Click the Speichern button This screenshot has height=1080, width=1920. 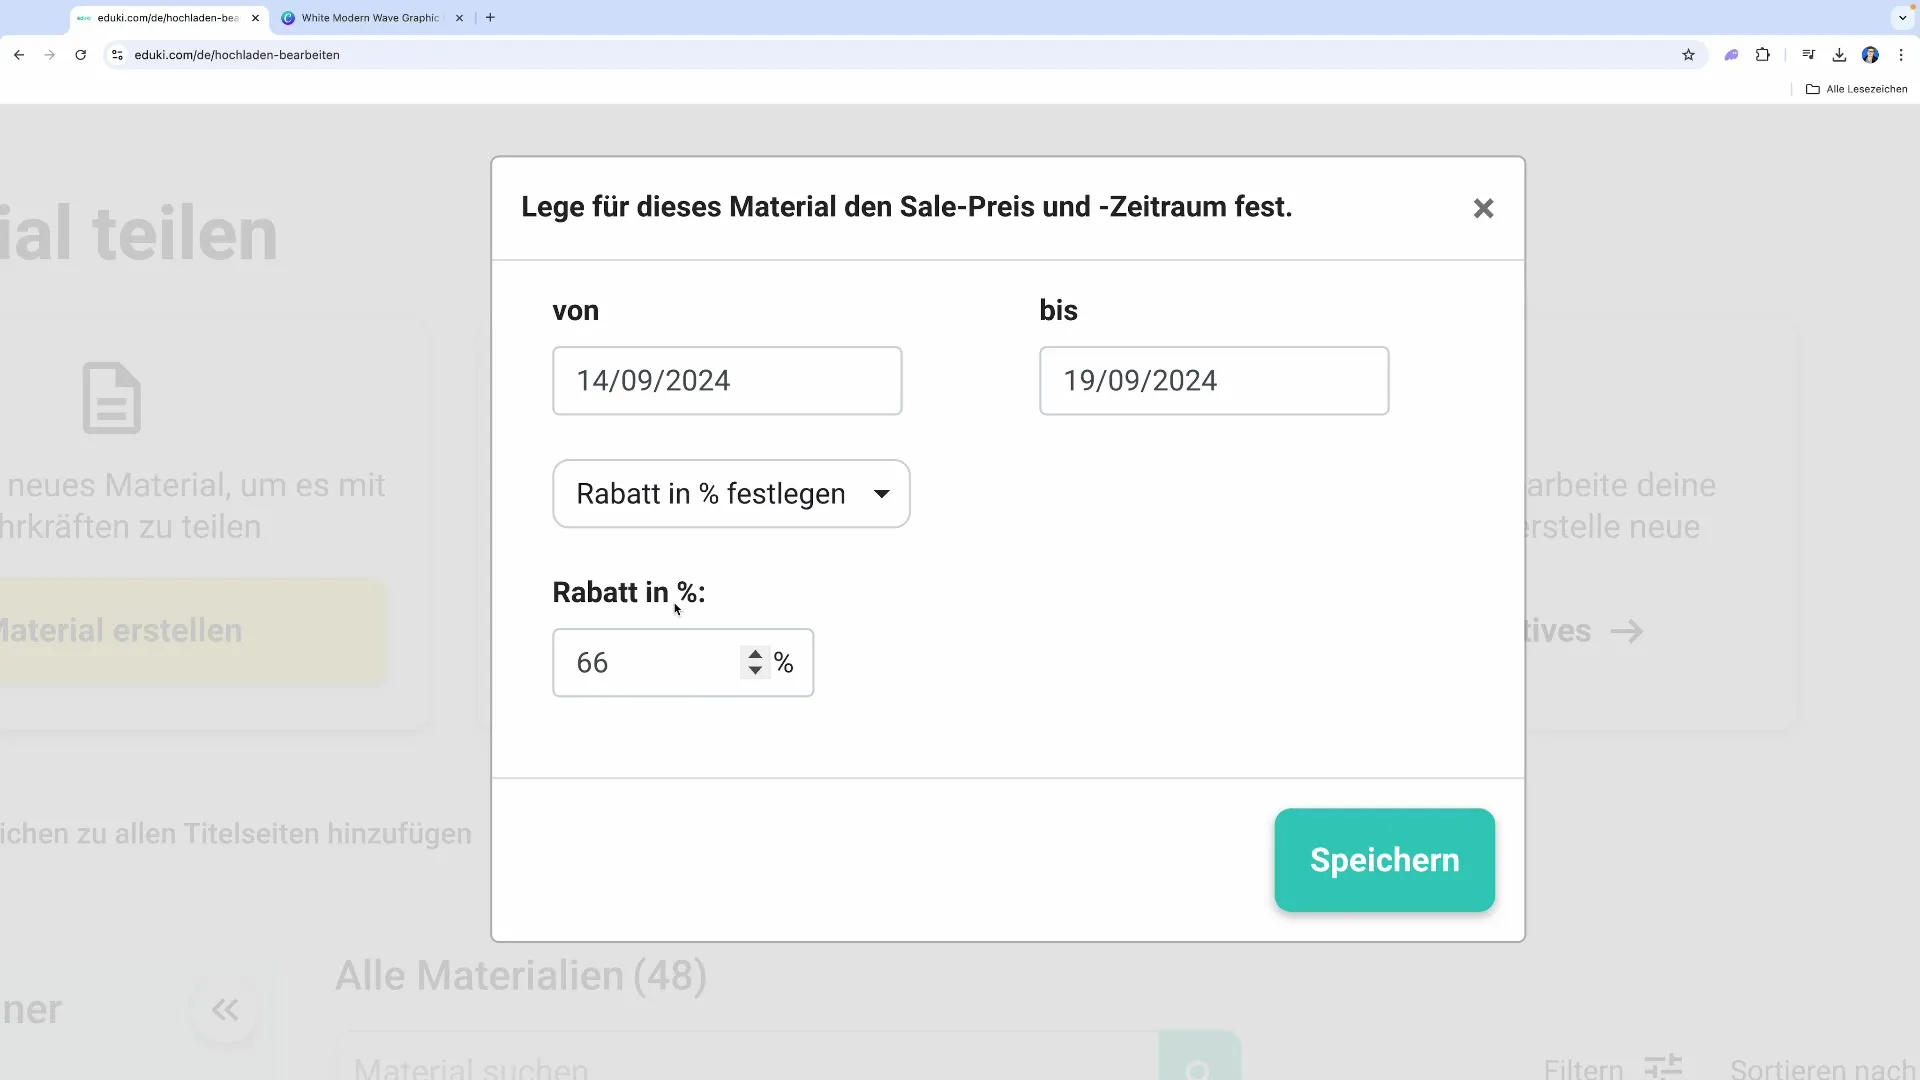1384,860
